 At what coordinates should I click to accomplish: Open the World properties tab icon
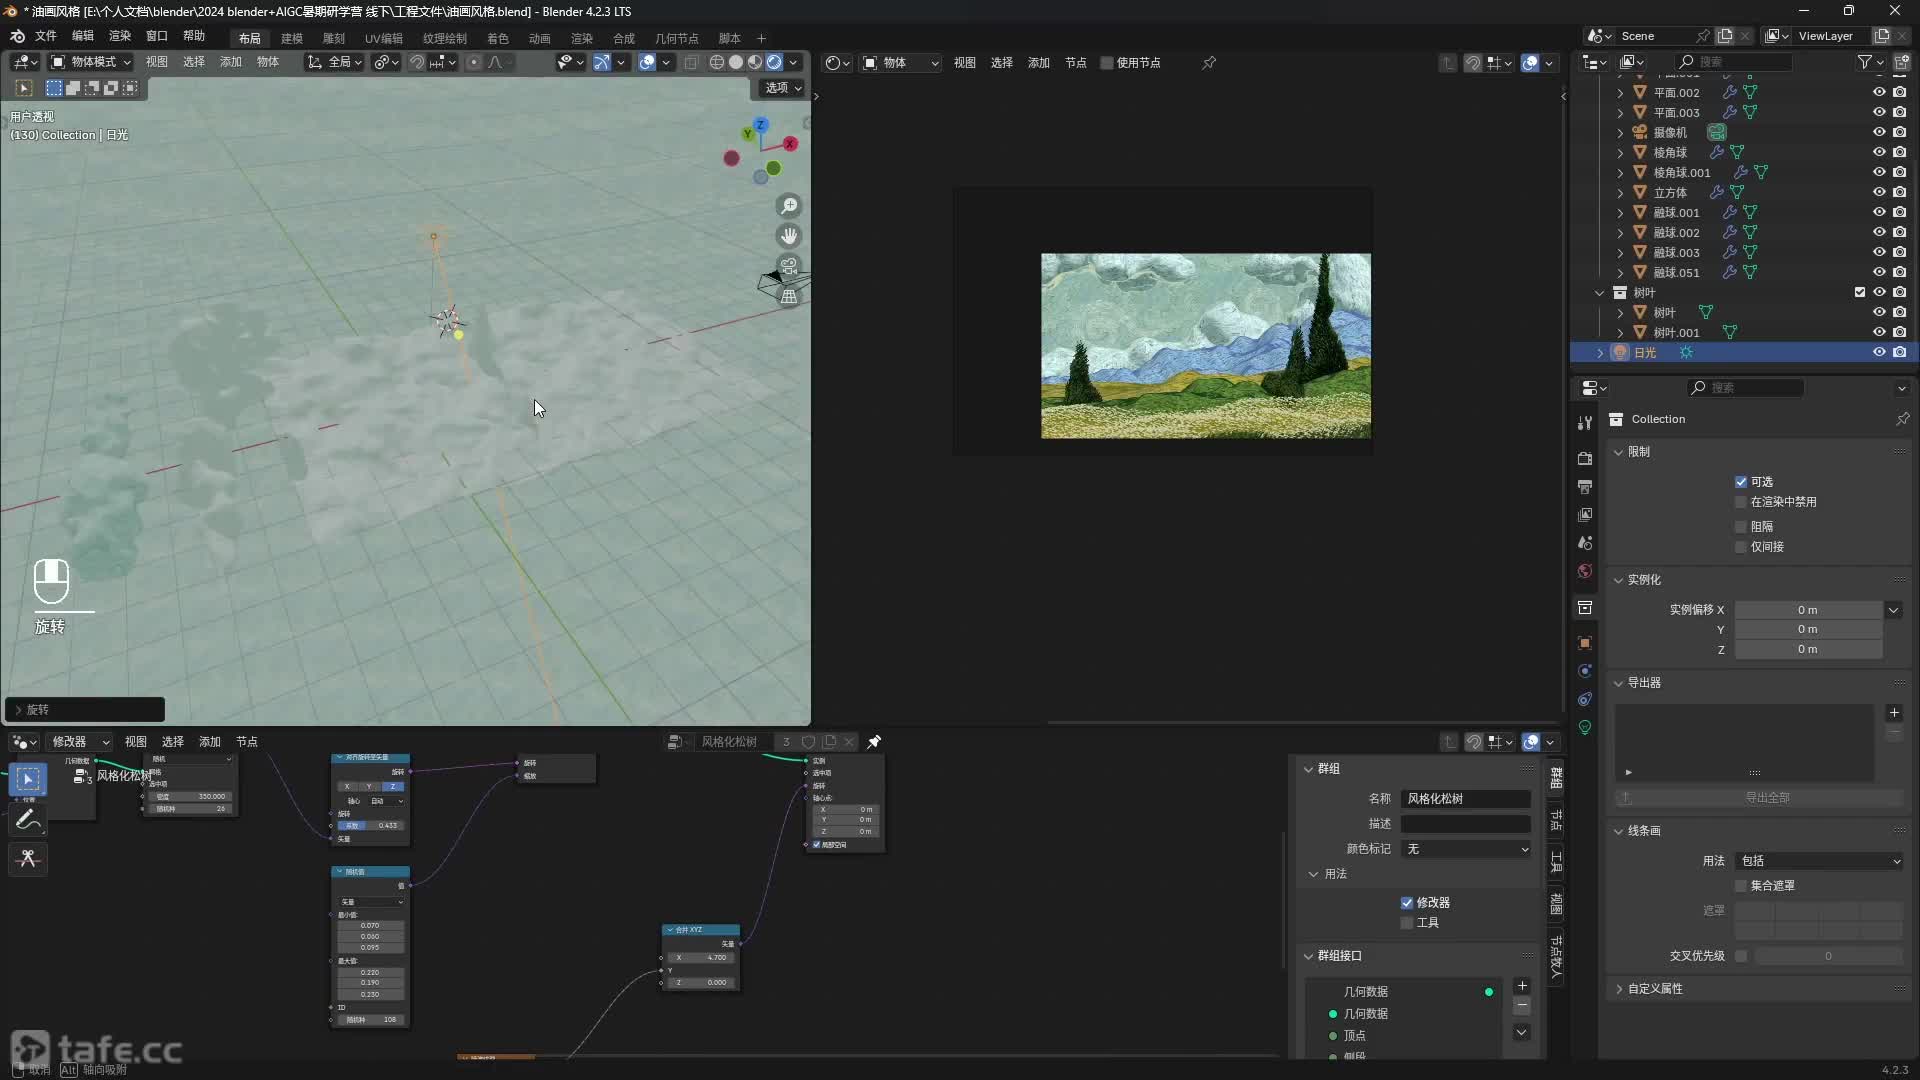[1585, 571]
